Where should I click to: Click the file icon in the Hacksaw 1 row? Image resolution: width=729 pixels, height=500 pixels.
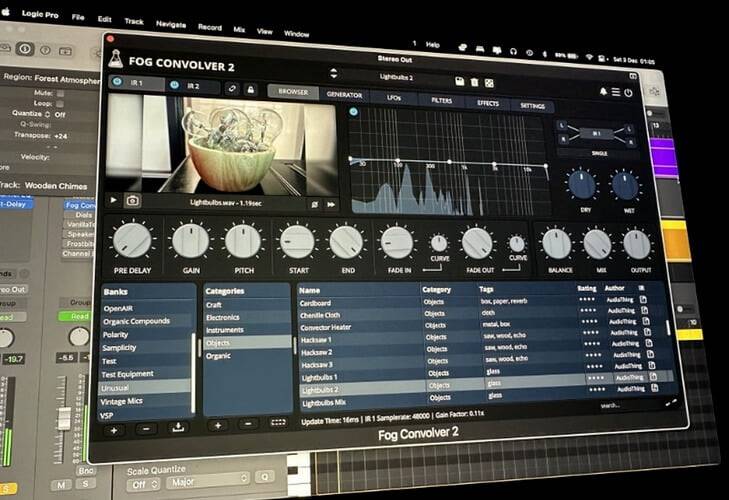(x=648, y=332)
